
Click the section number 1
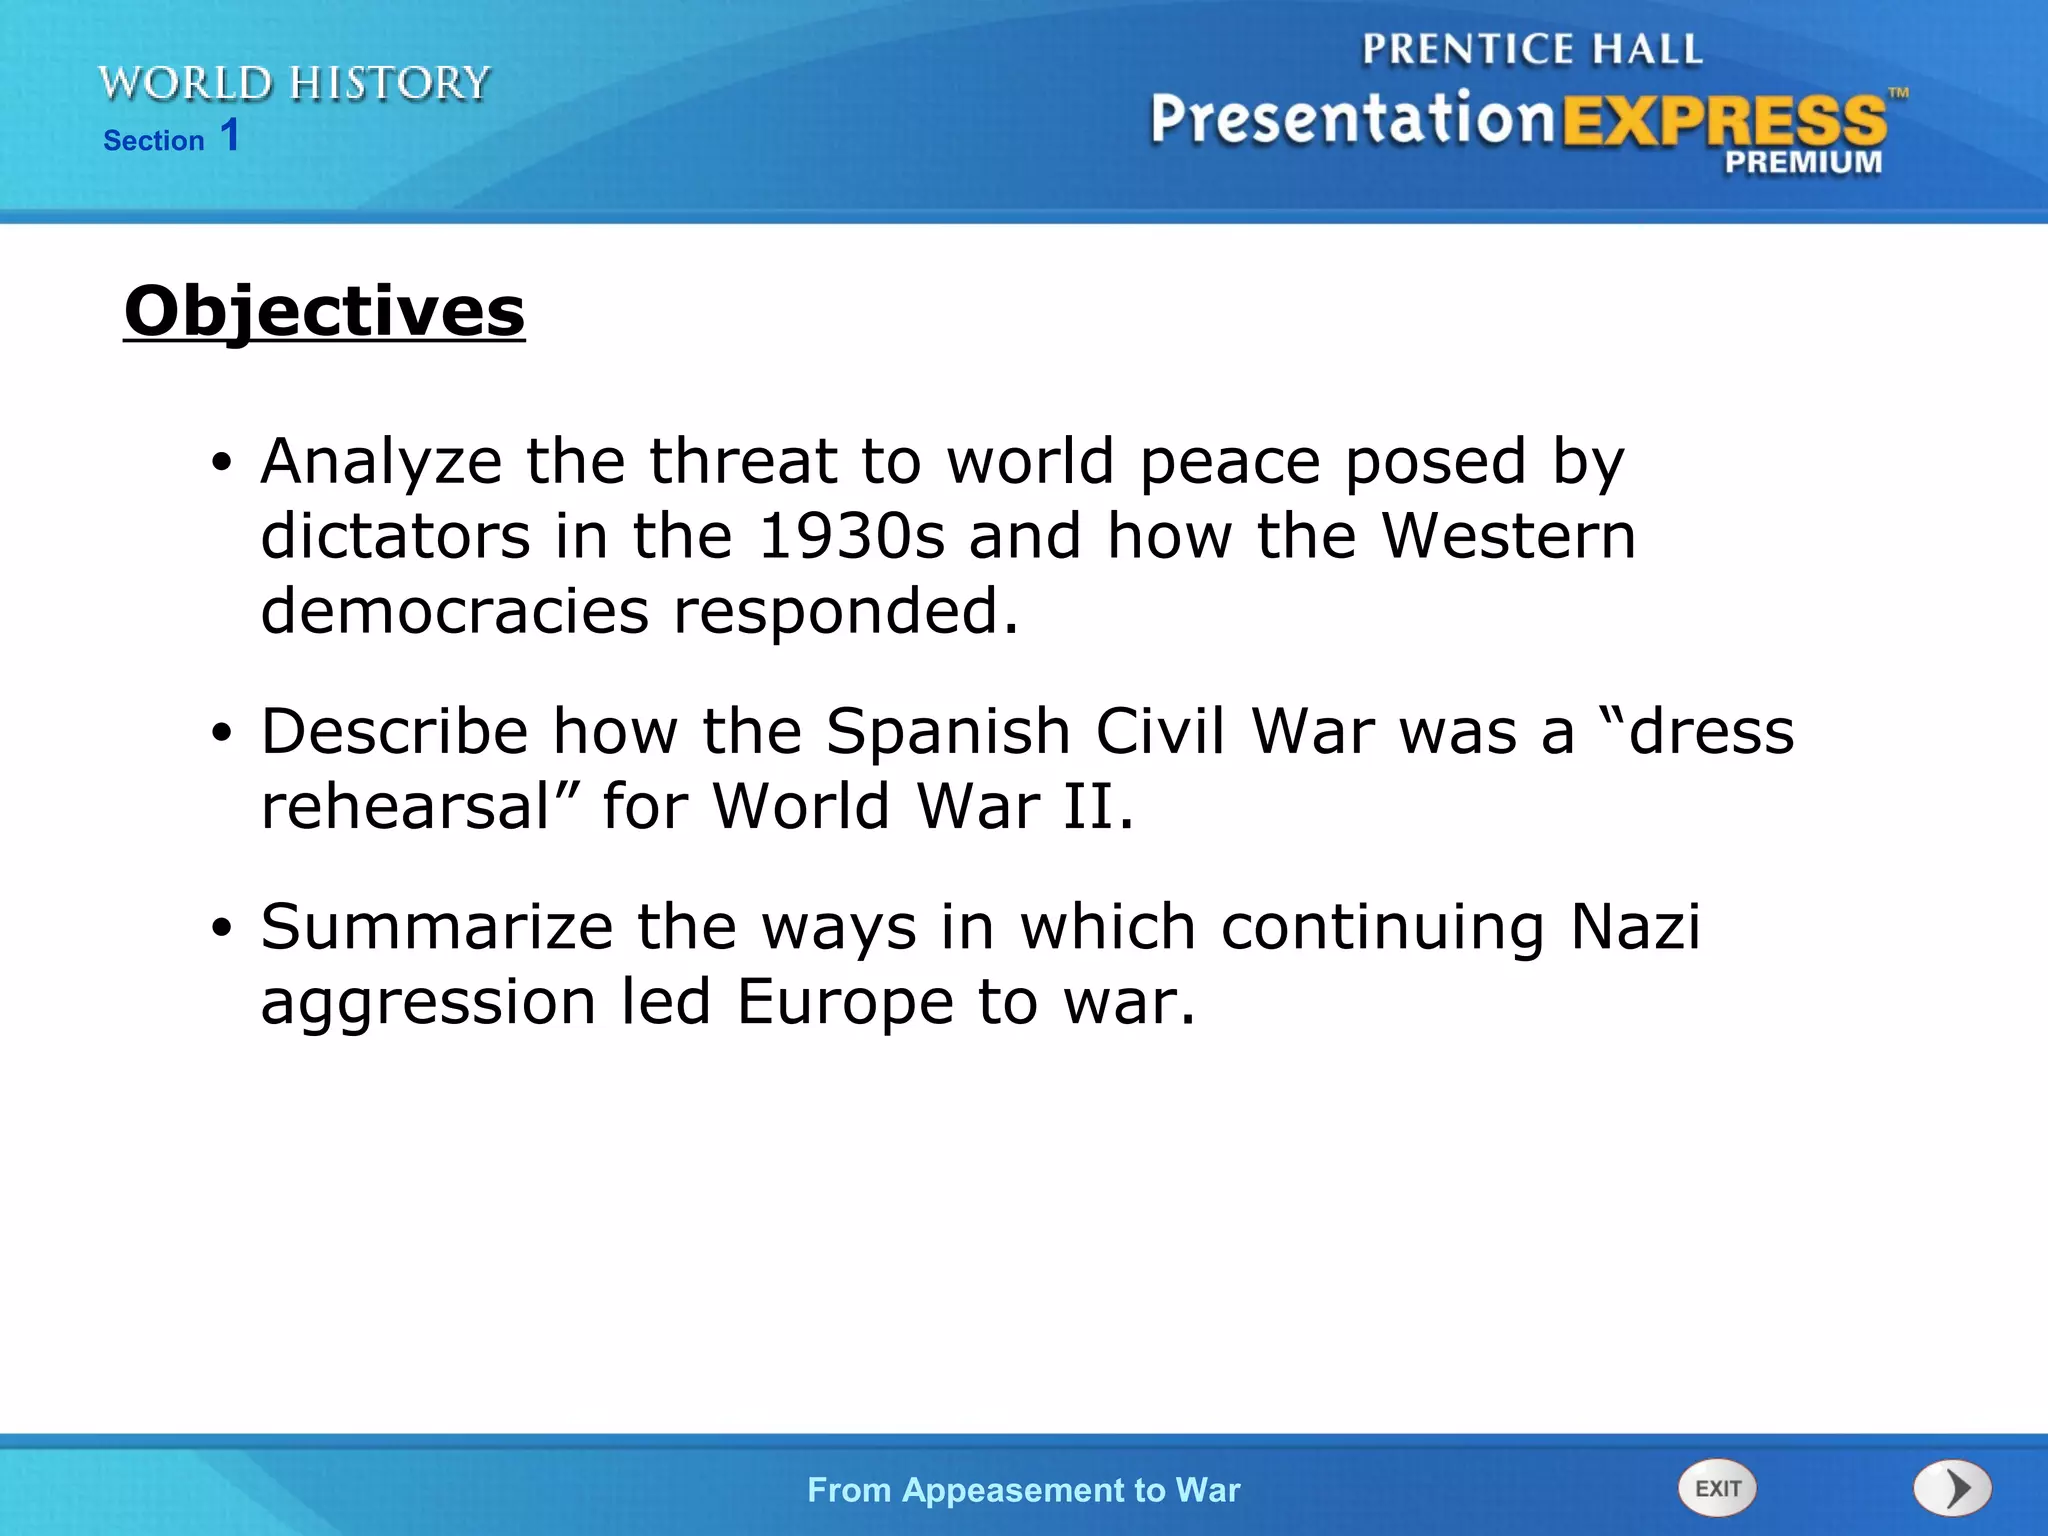tap(230, 135)
